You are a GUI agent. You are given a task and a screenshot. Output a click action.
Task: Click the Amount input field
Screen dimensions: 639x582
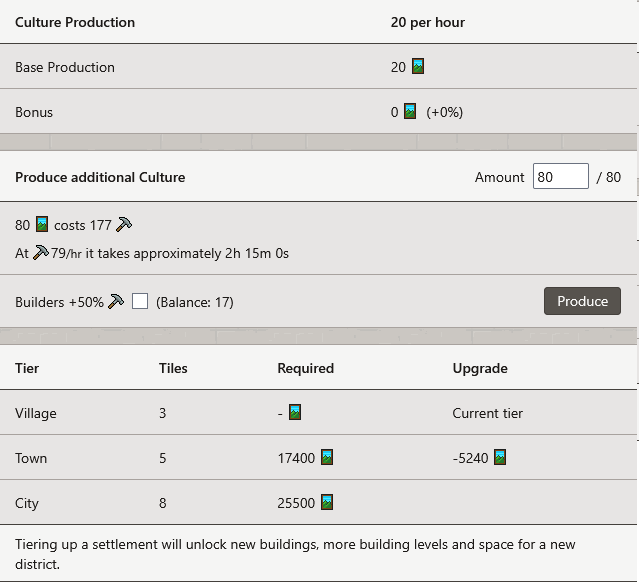point(560,177)
